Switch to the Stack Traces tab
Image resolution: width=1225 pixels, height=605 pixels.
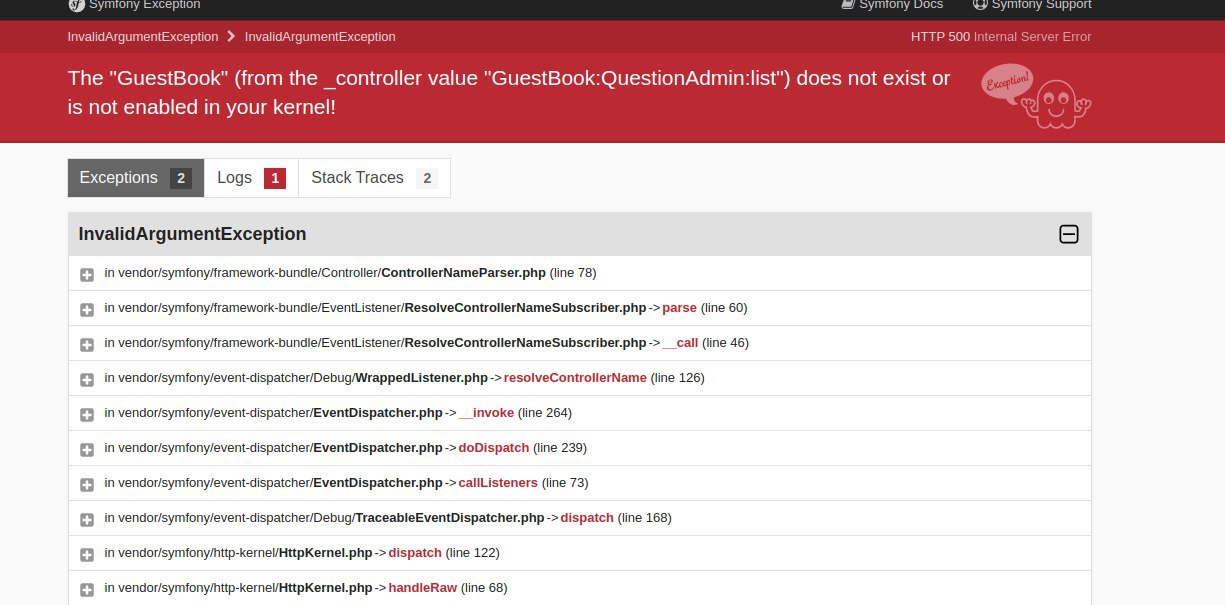pyautogui.click(x=374, y=178)
